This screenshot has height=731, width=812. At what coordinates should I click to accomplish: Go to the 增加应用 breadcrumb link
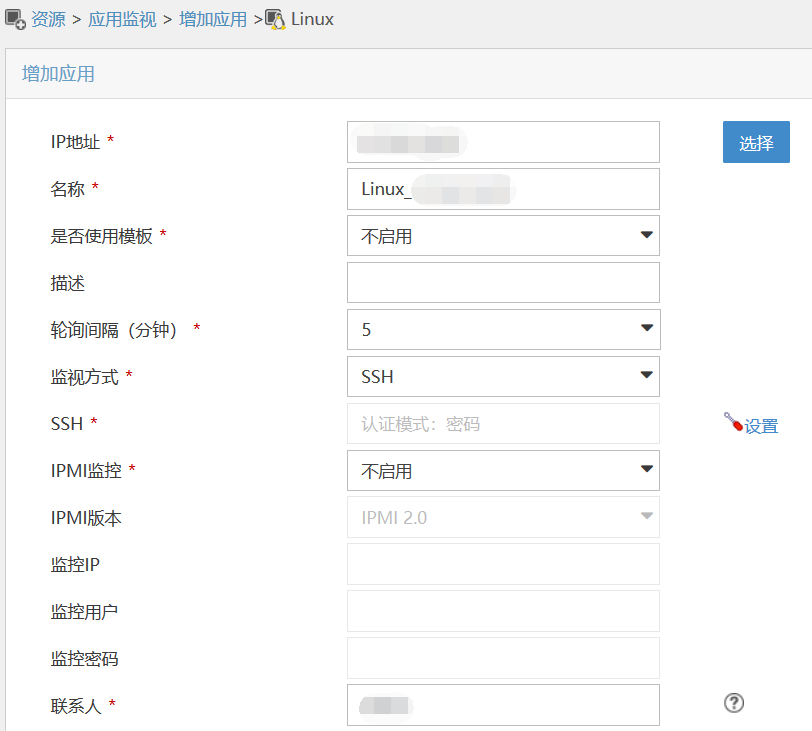pyautogui.click(x=213, y=20)
